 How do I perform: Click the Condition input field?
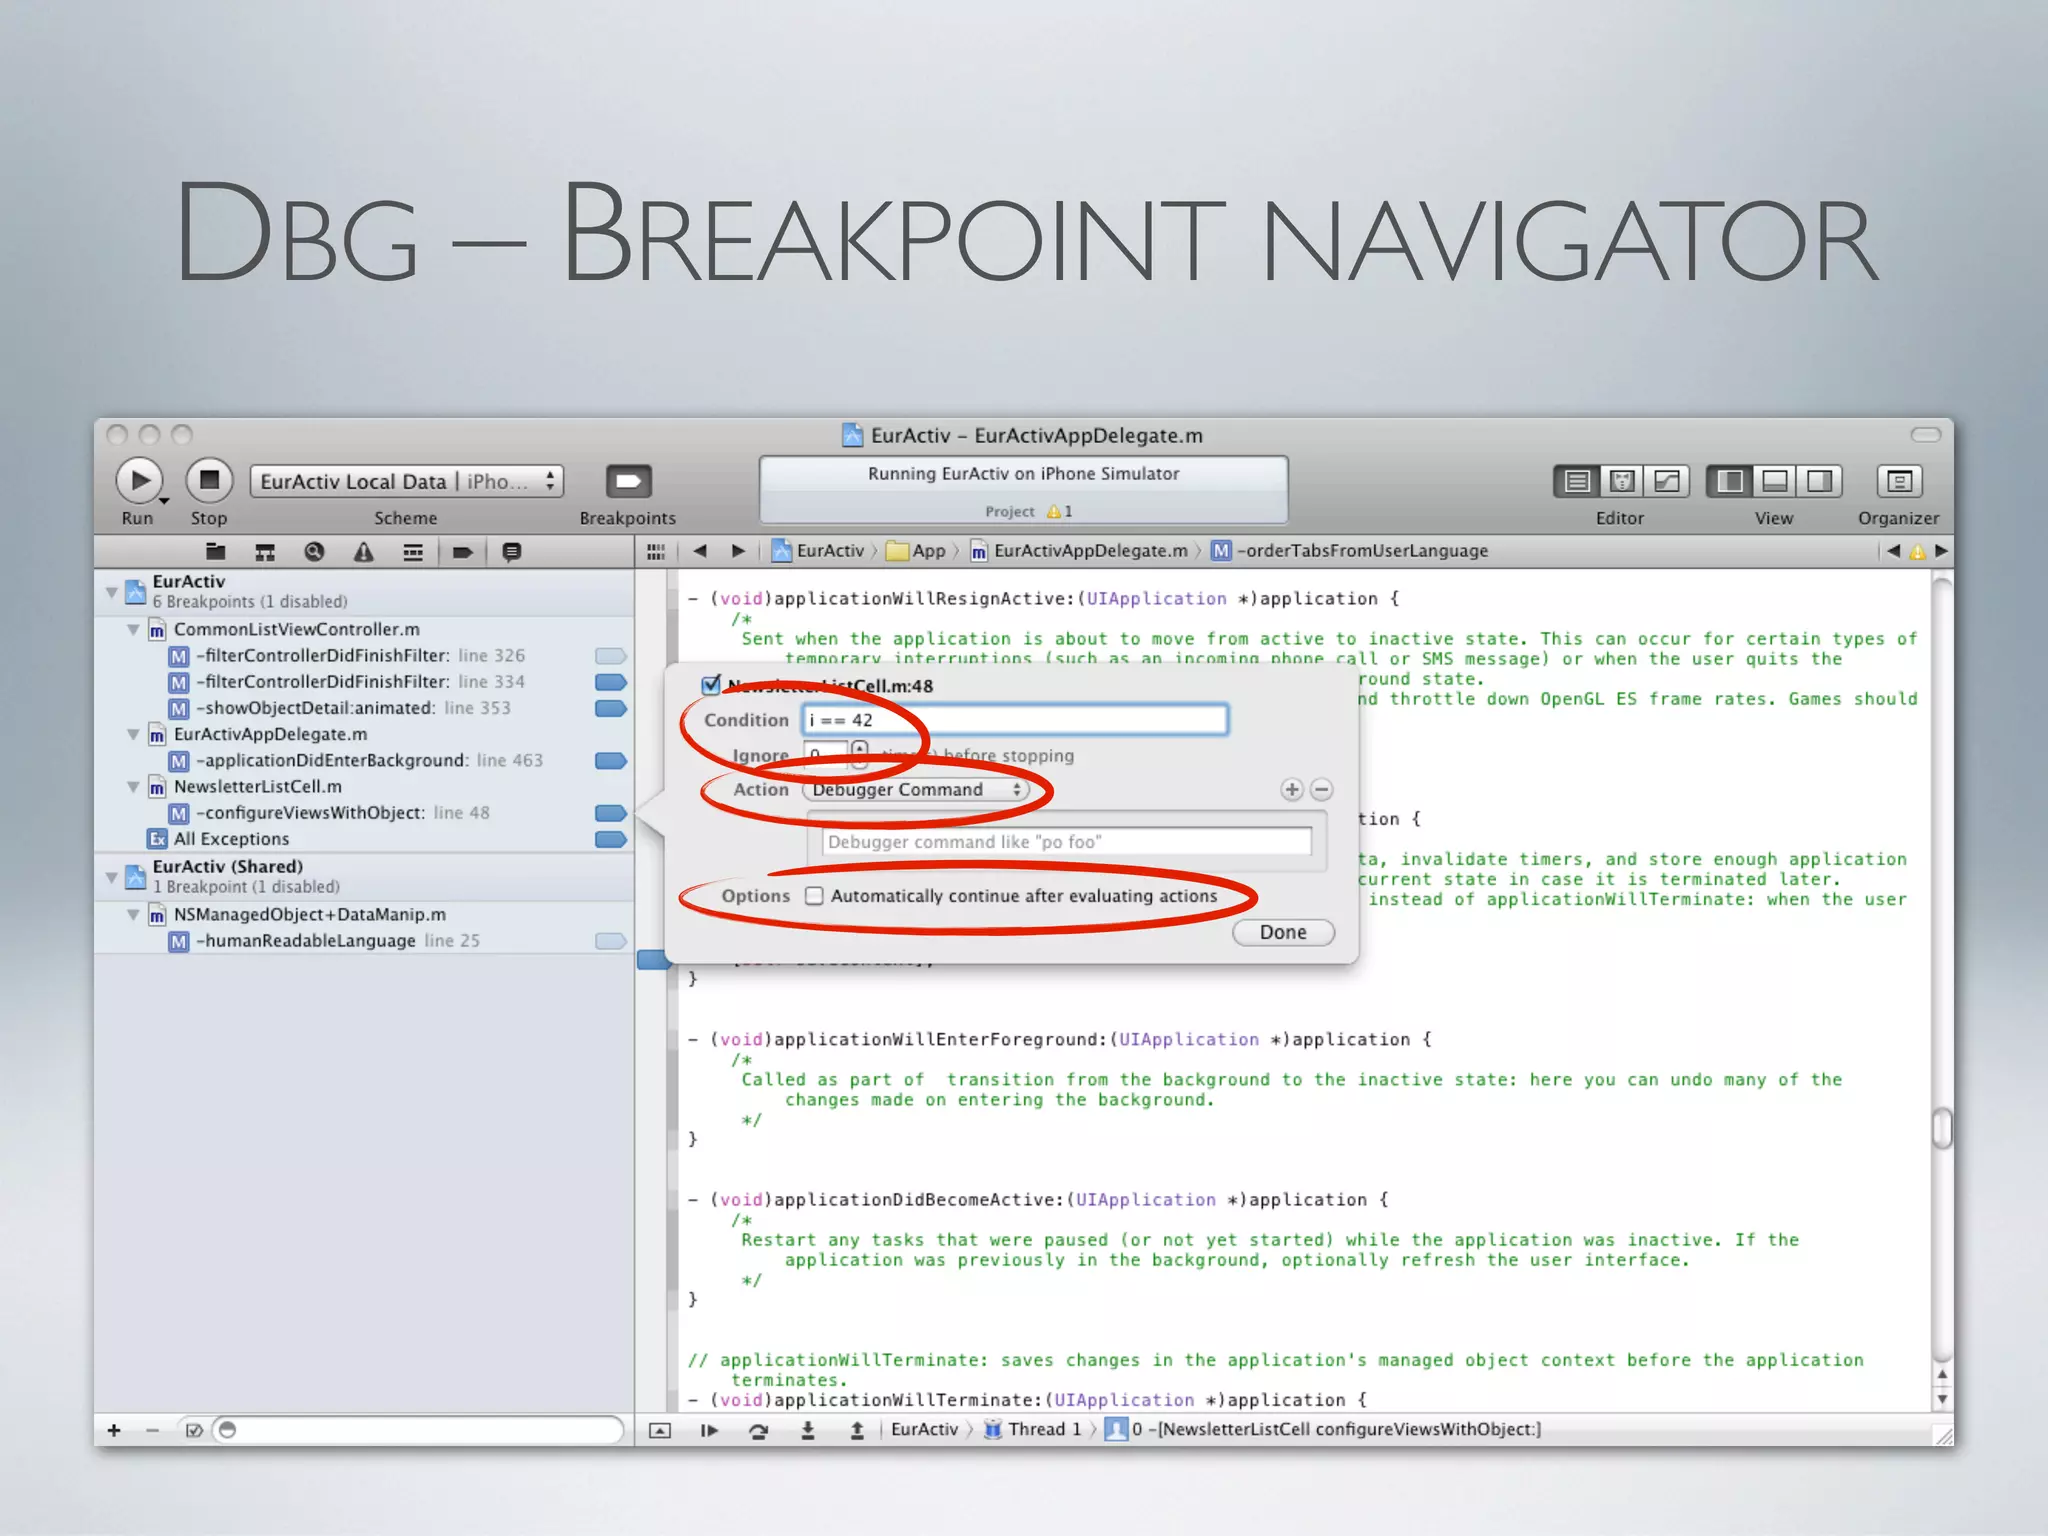click(x=1014, y=720)
